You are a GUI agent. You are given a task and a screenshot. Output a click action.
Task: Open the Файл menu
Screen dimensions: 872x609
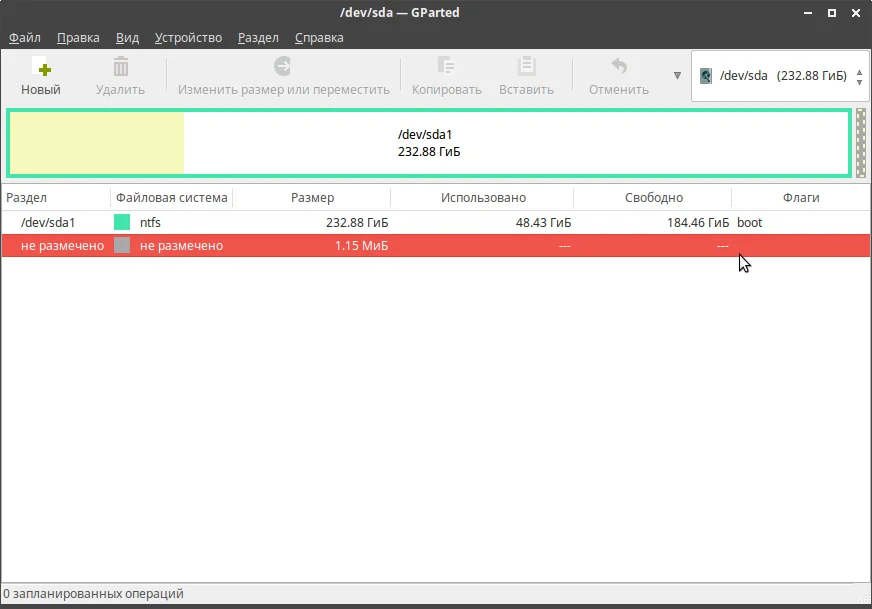coord(24,38)
